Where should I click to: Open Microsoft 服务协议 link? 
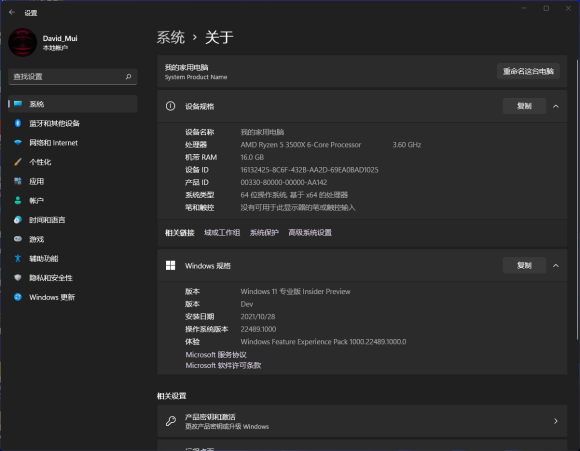(x=216, y=355)
